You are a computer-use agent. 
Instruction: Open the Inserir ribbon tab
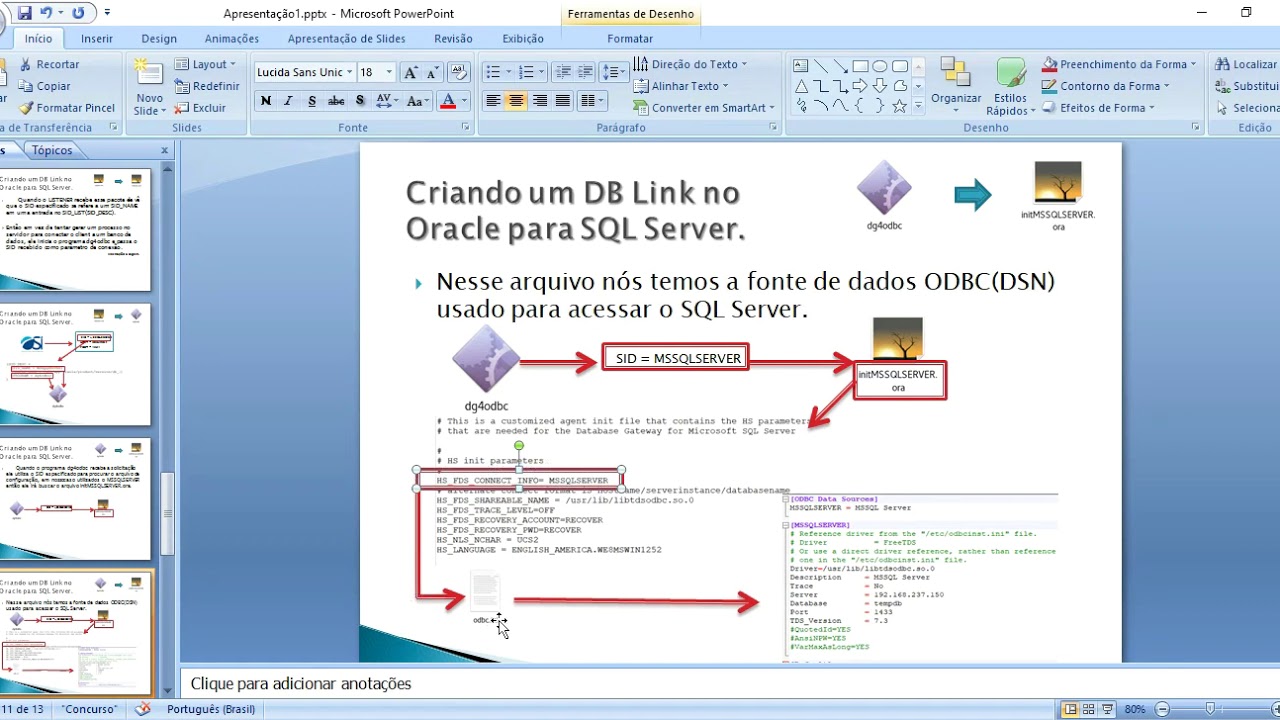97,39
